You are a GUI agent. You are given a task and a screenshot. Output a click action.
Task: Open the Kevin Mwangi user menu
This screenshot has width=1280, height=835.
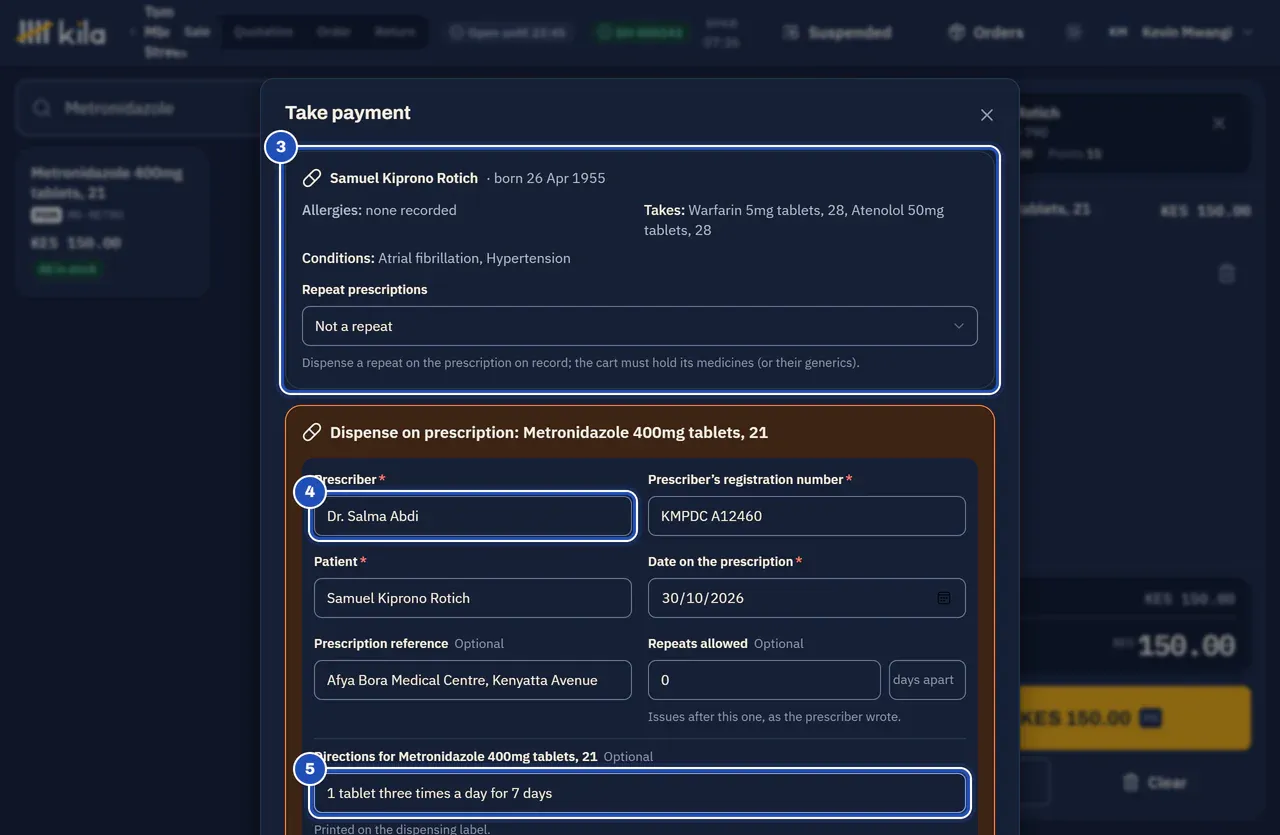click(1180, 33)
